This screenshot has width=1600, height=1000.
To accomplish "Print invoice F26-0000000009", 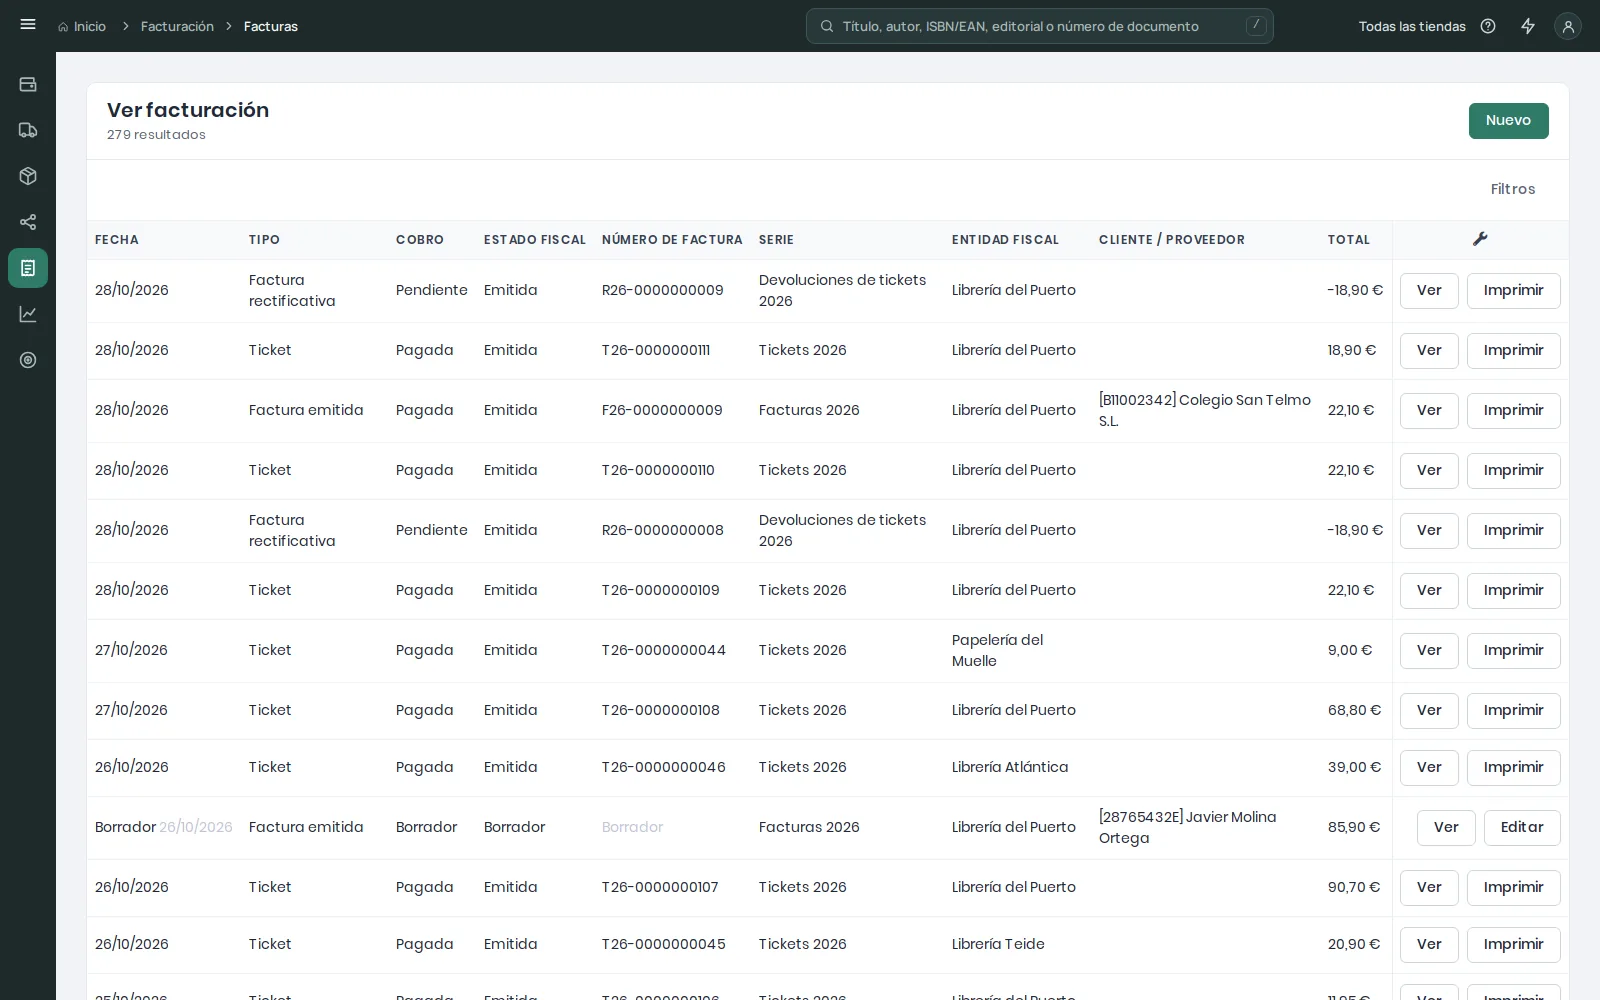I will pyautogui.click(x=1513, y=411).
